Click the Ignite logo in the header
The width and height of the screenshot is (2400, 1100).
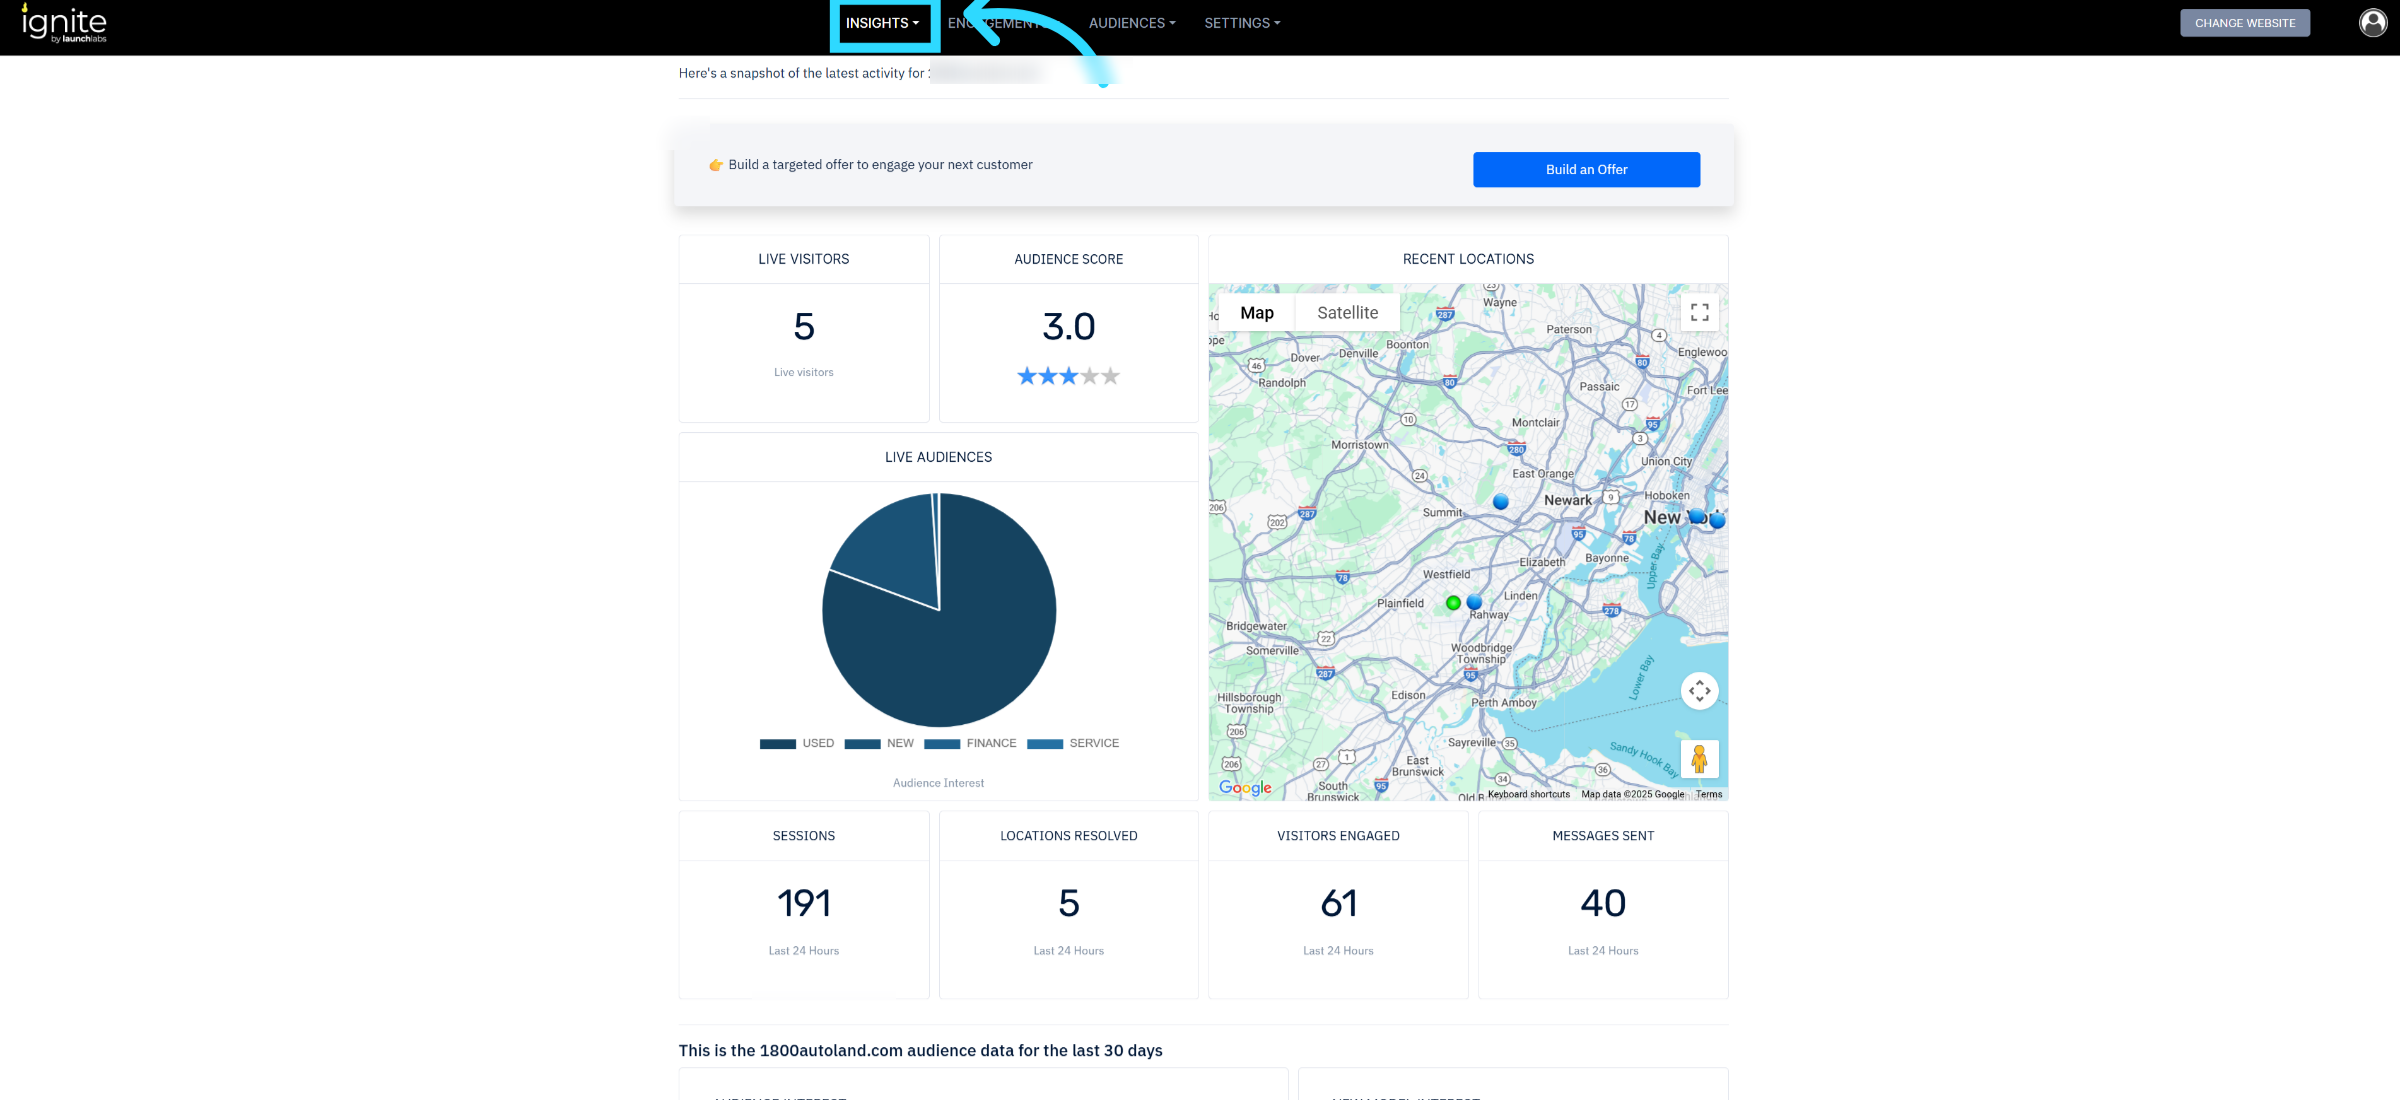point(65,23)
